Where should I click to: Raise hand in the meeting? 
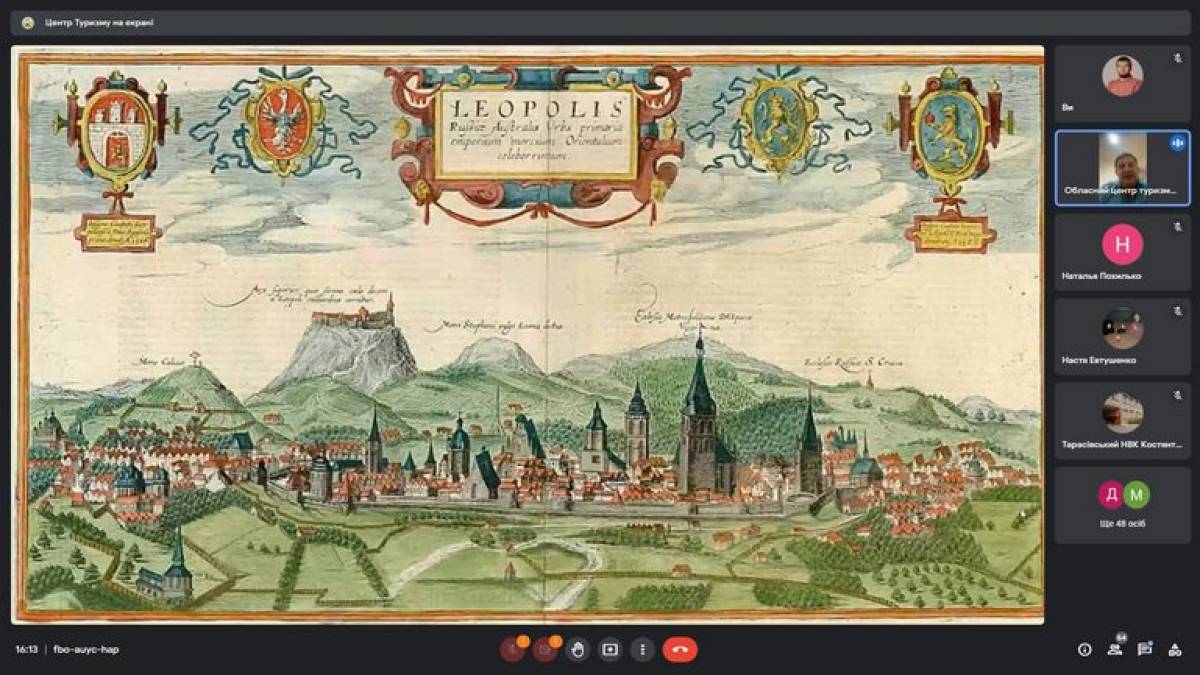(578, 650)
